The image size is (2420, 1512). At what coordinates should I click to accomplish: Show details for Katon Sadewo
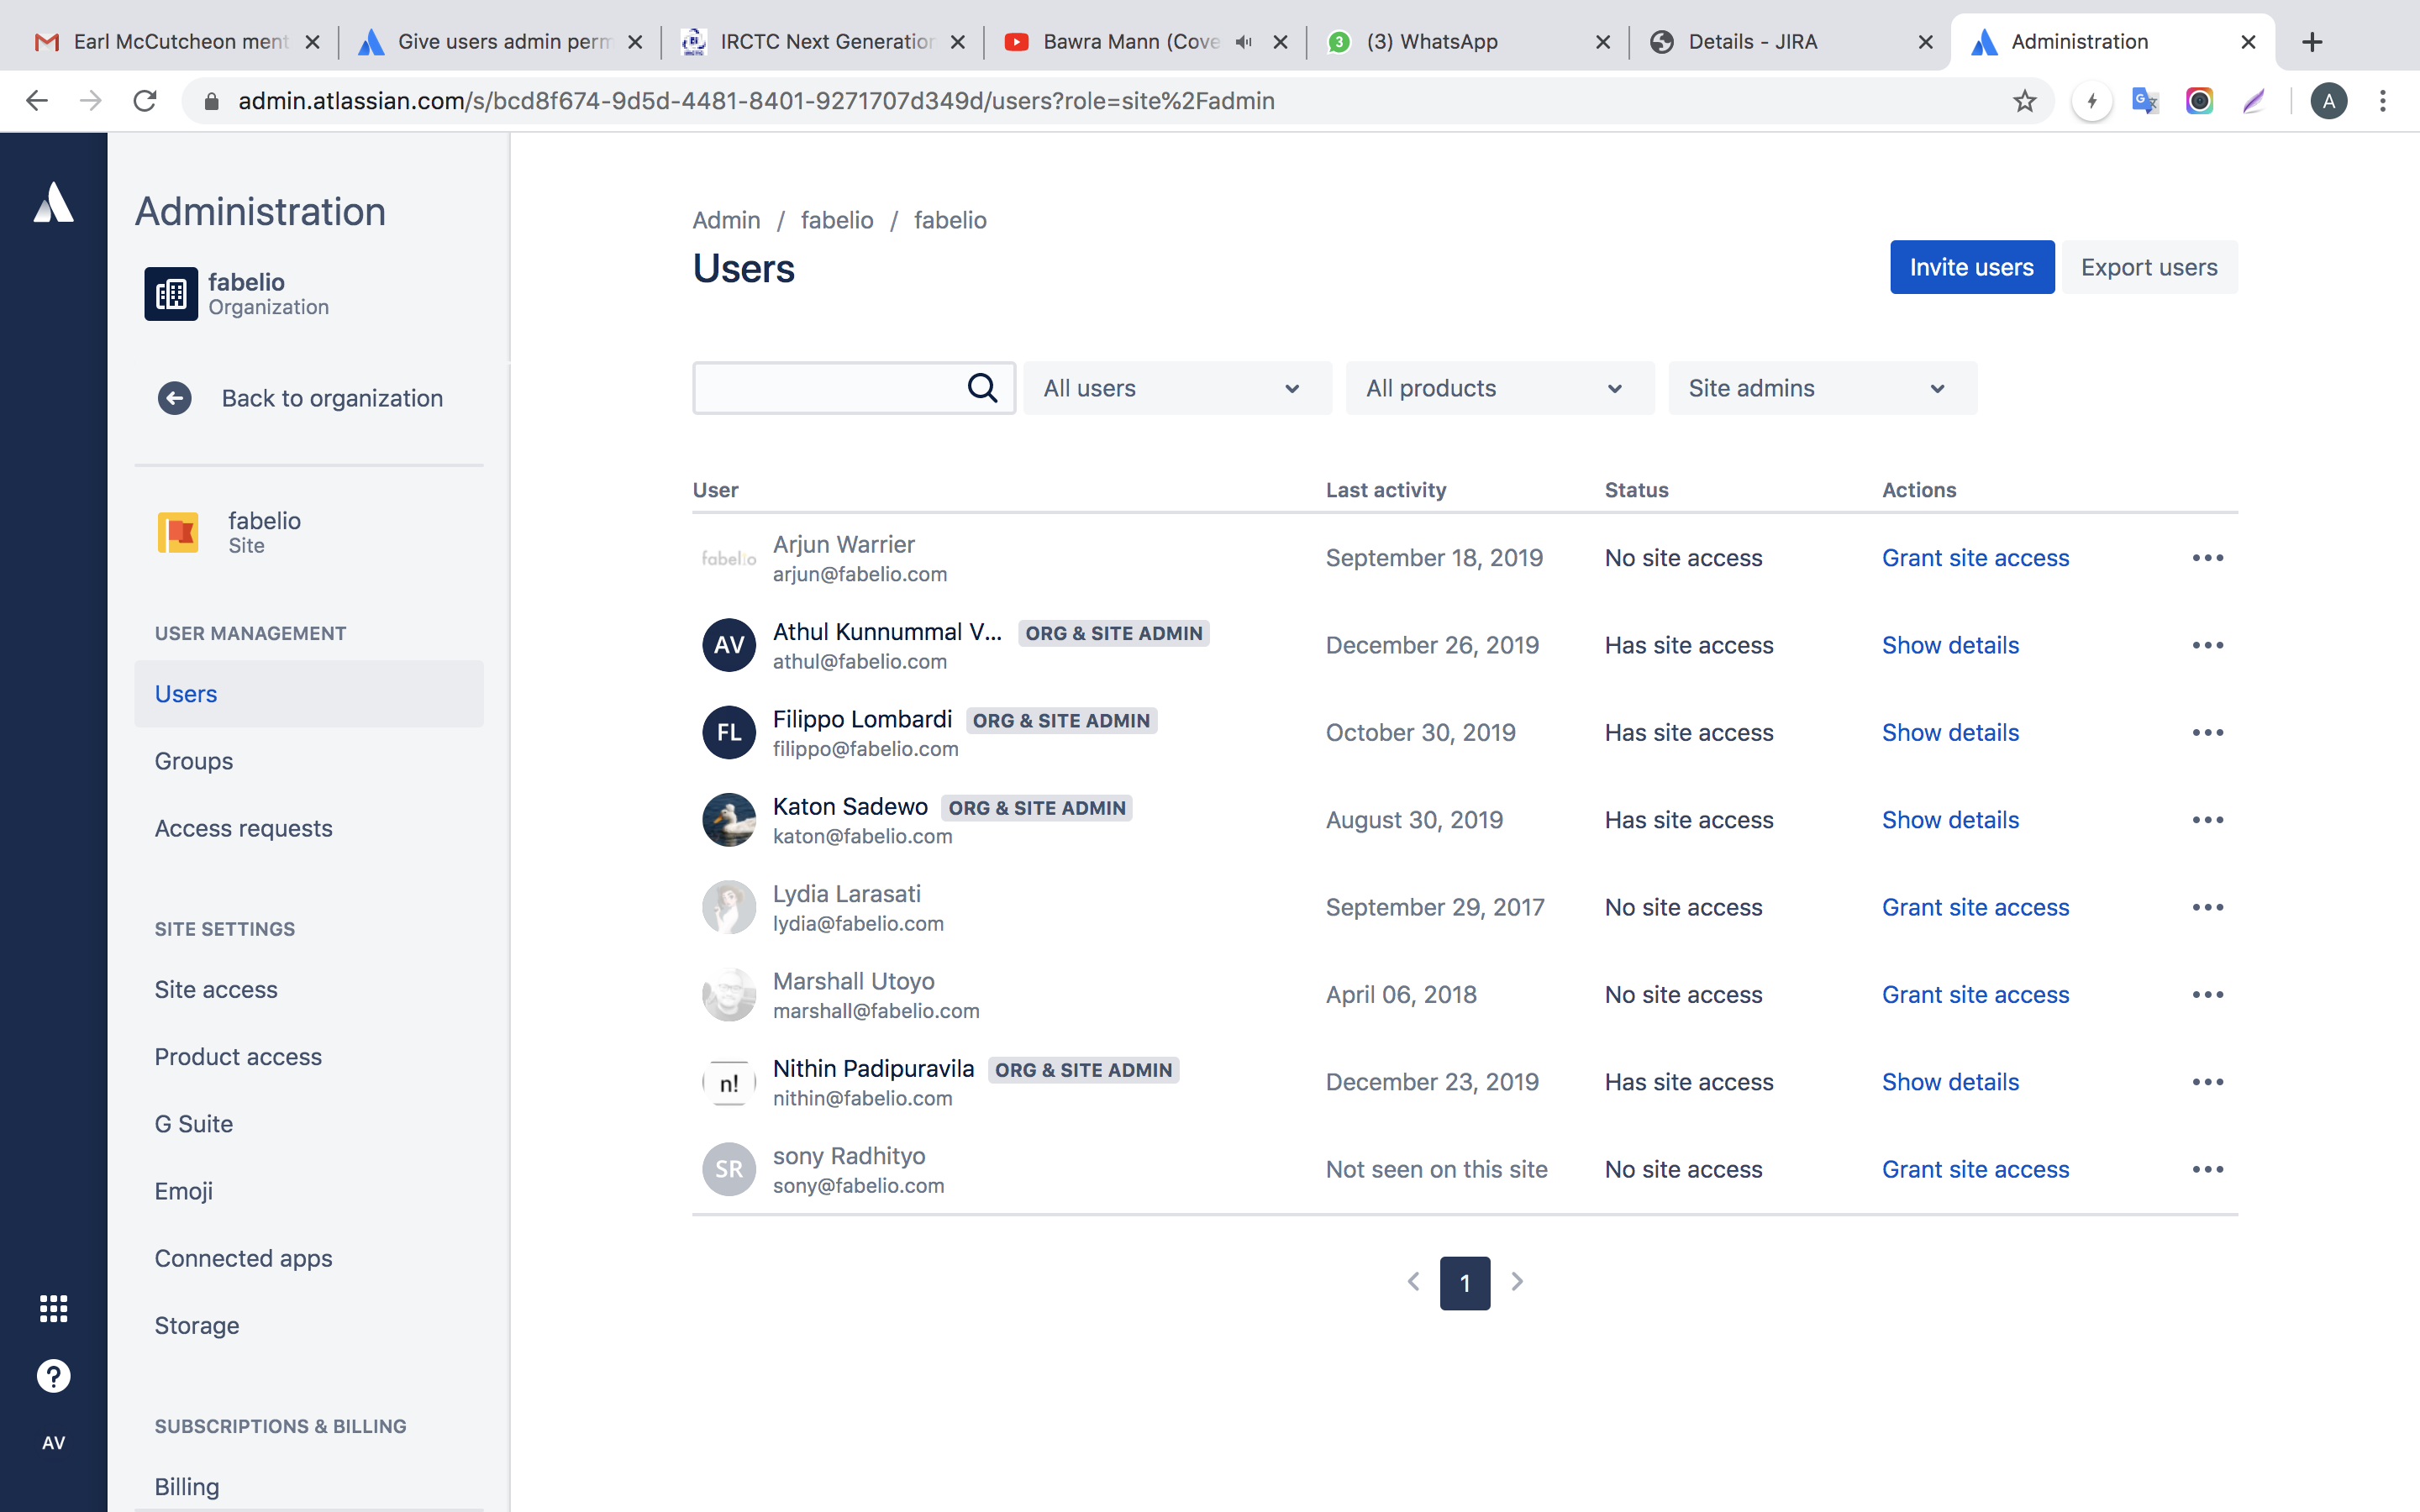click(x=1950, y=820)
